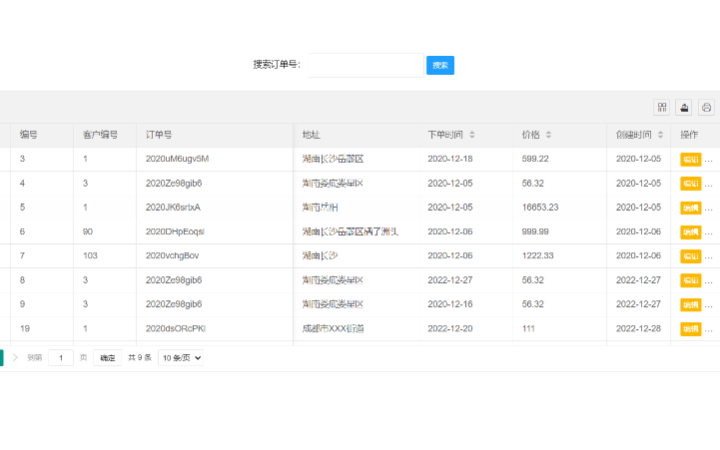Sort by 价格 column arrows

point(549,135)
